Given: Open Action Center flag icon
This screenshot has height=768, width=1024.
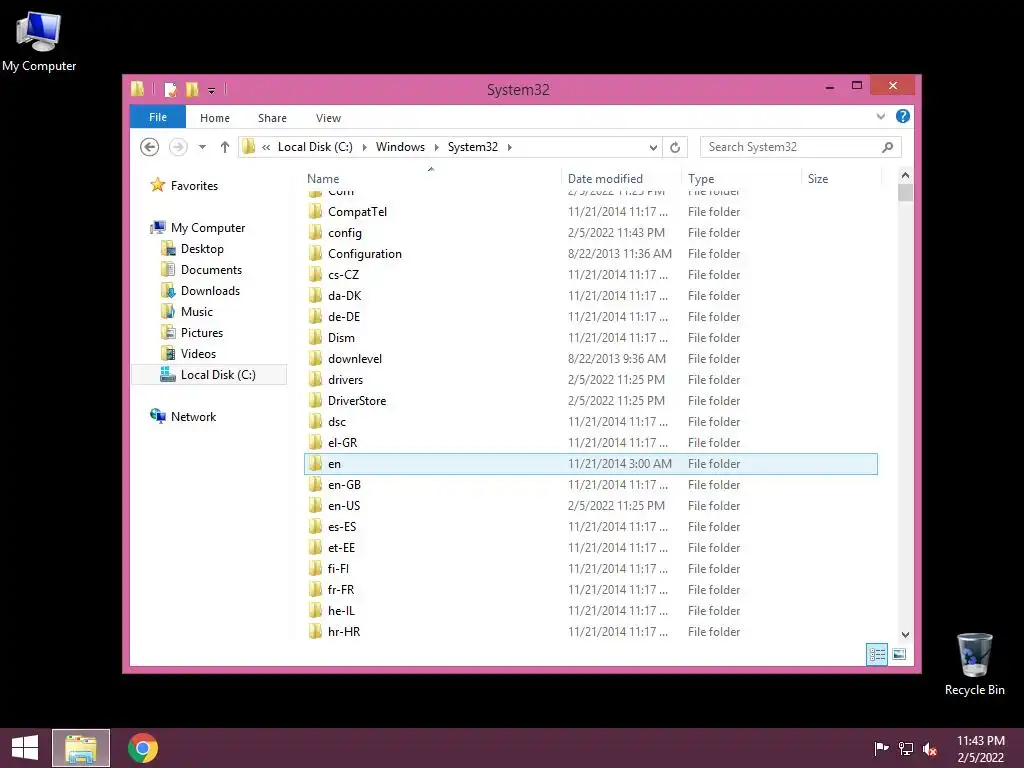Looking at the screenshot, I should (881, 748).
